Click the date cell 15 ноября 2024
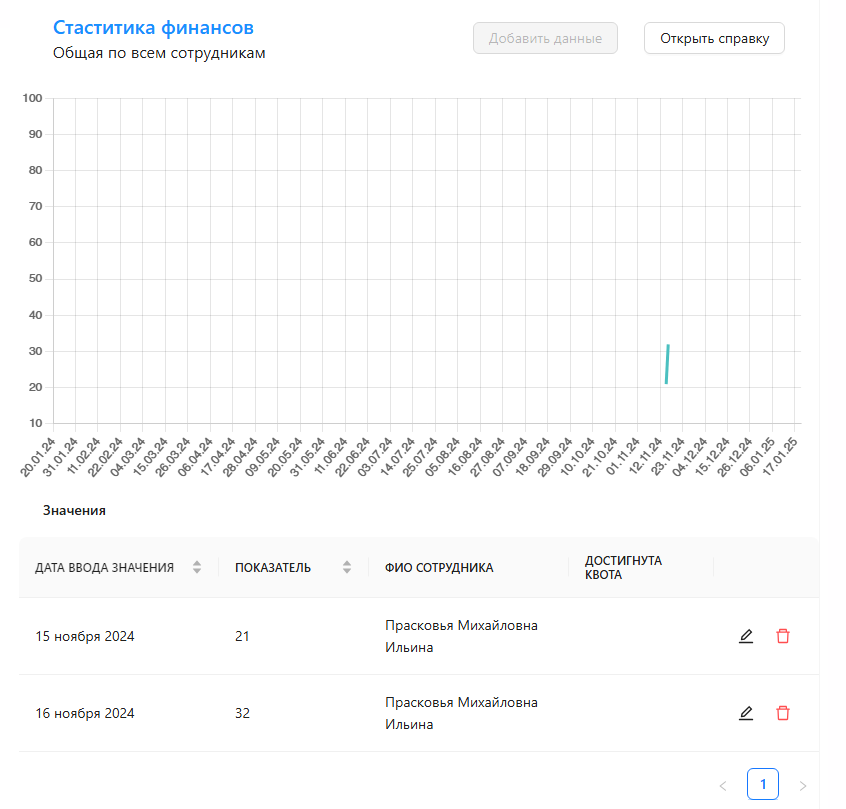 [85, 636]
